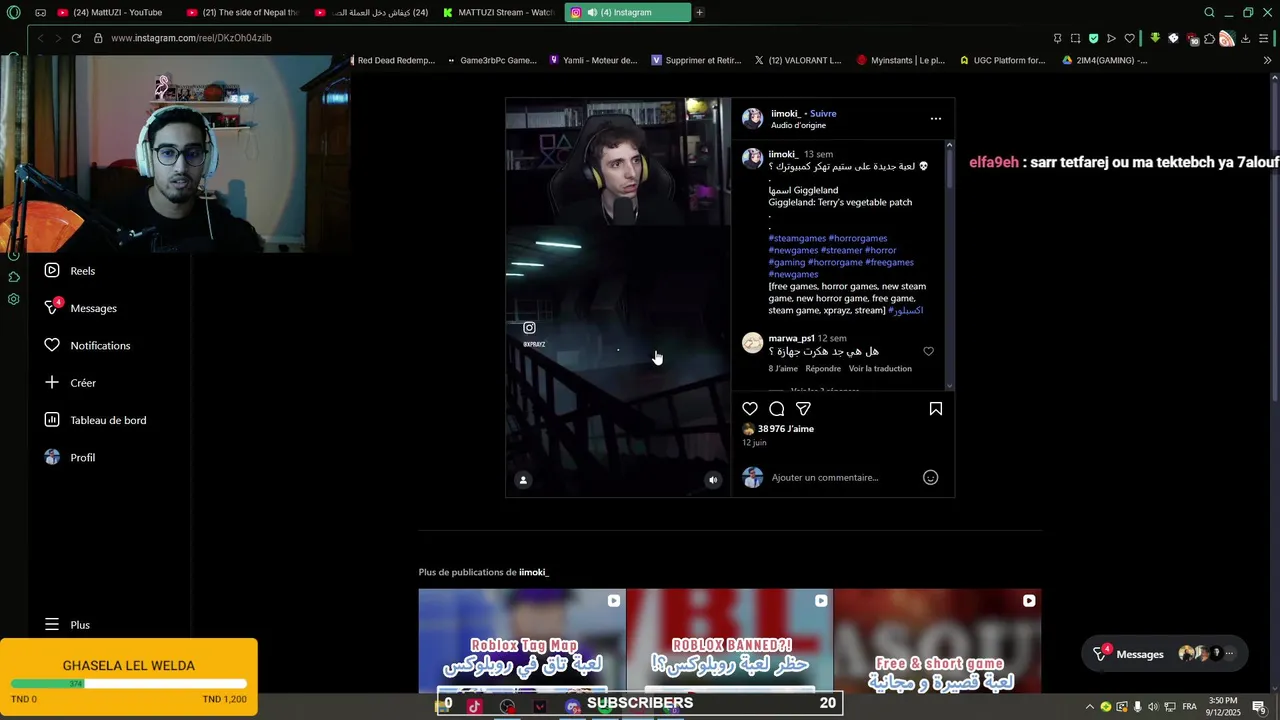Click the reel post date 12 juin
Image resolution: width=1280 pixels, height=720 pixels.
pyautogui.click(x=754, y=442)
